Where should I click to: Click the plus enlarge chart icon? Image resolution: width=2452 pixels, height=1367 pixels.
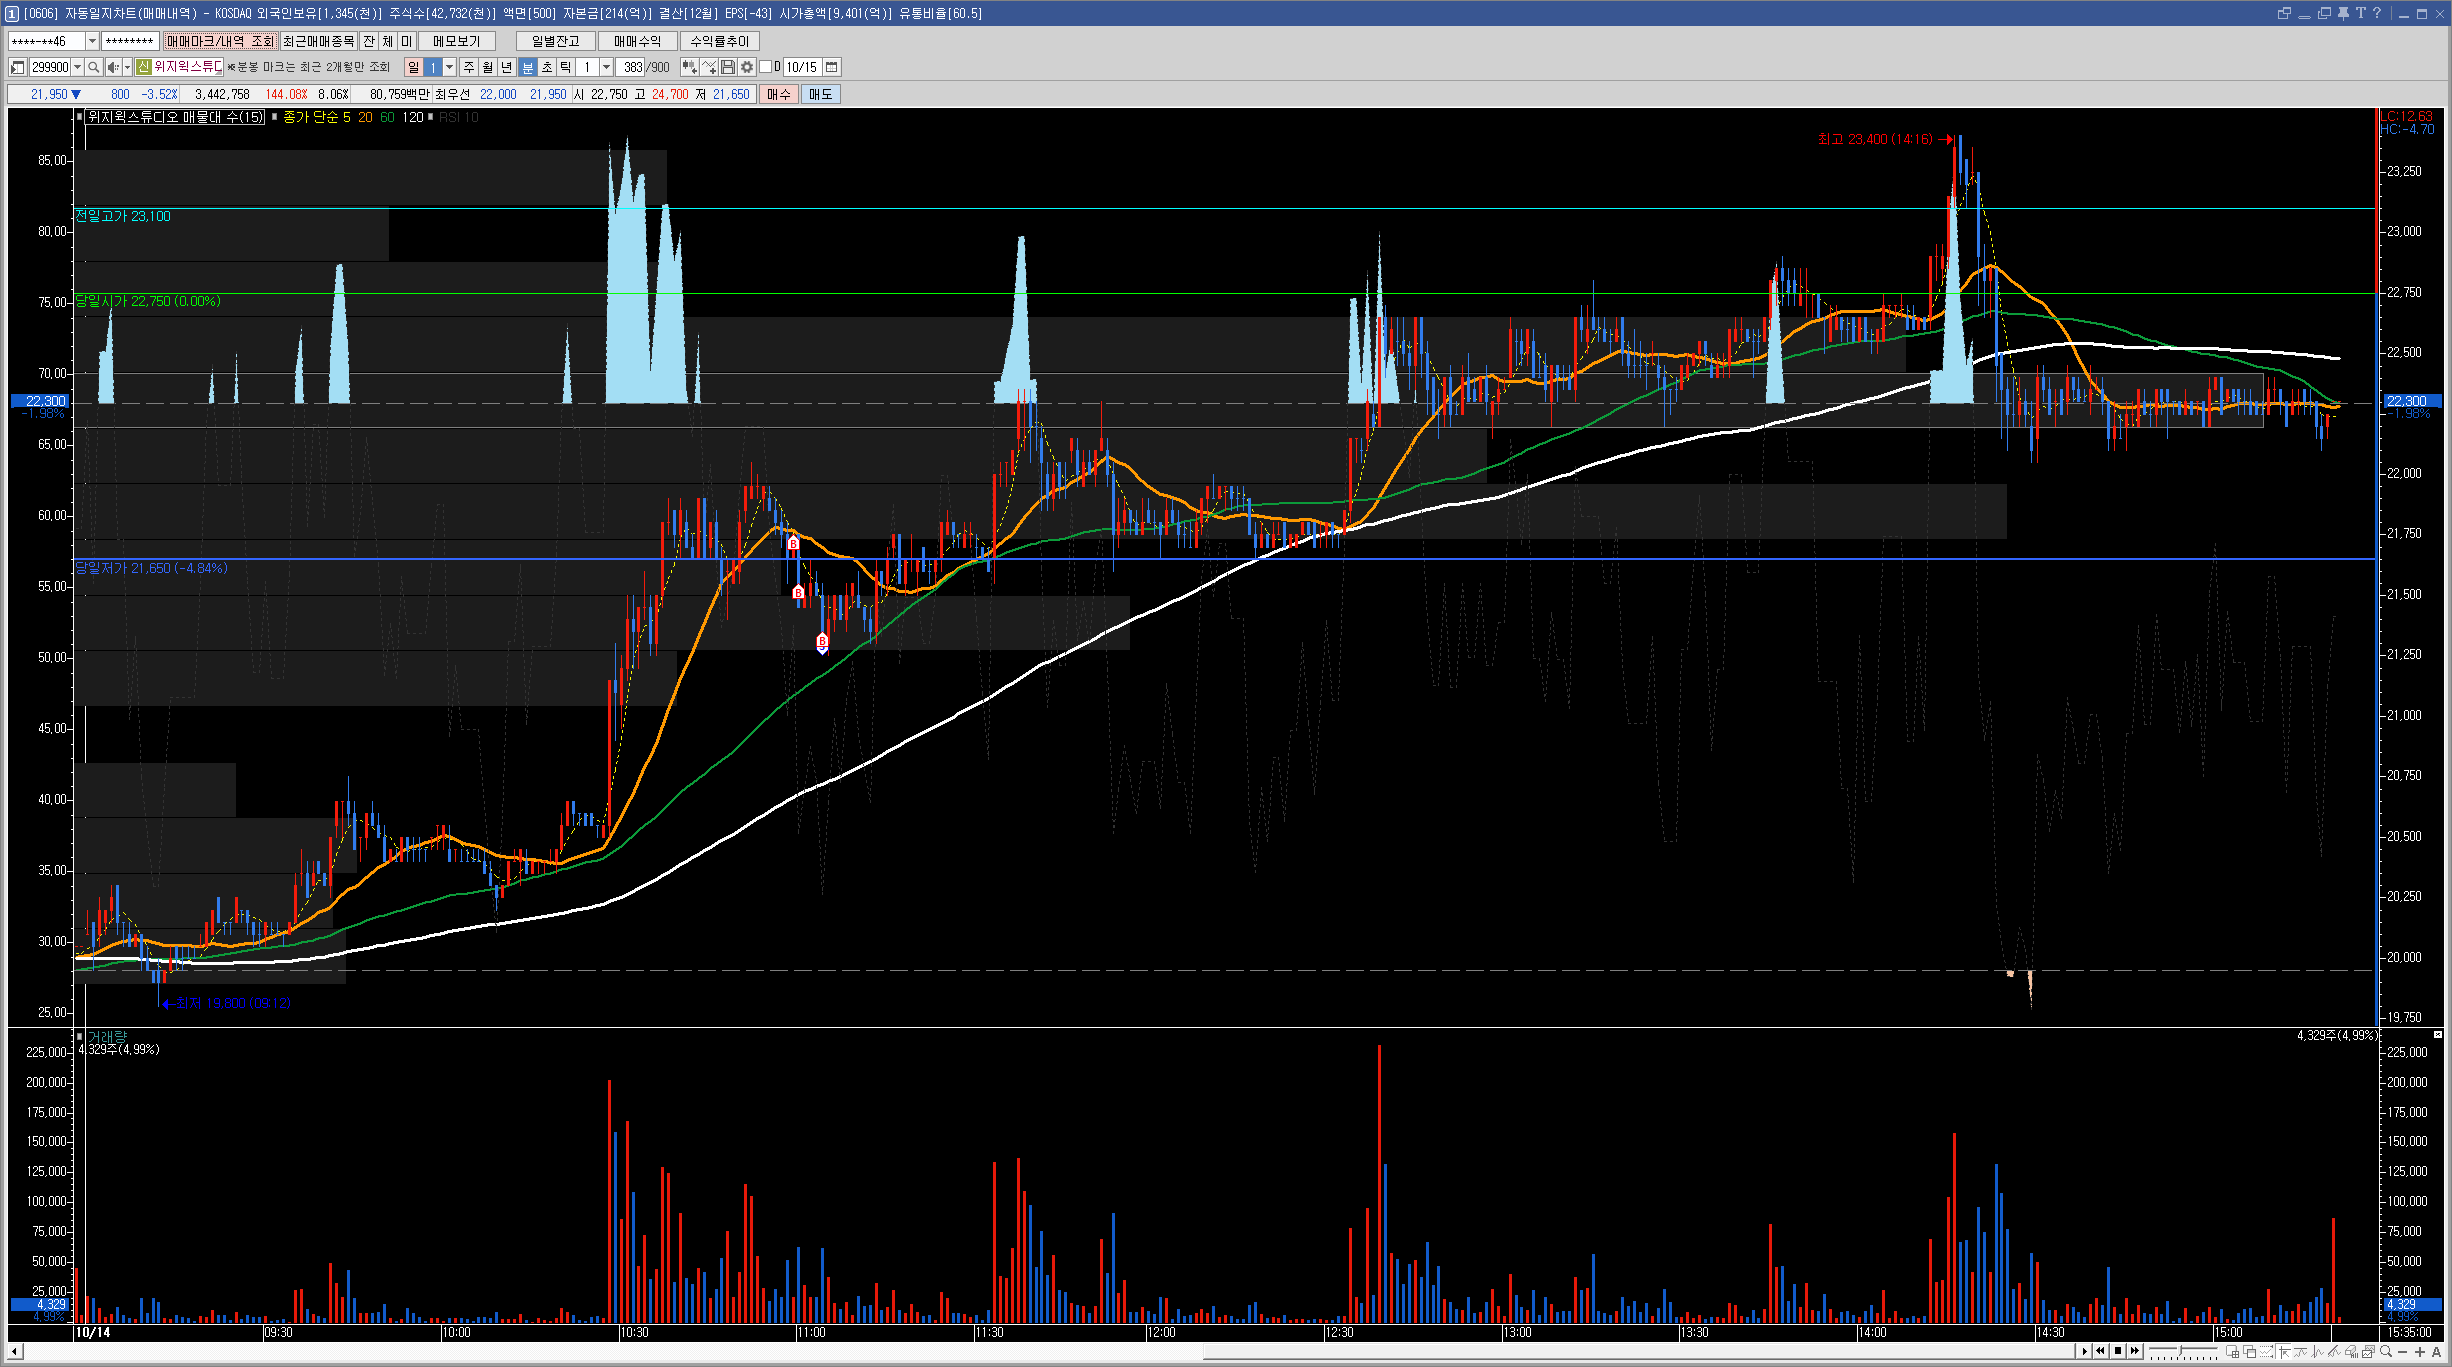pyautogui.click(x=2420, y=1352)
